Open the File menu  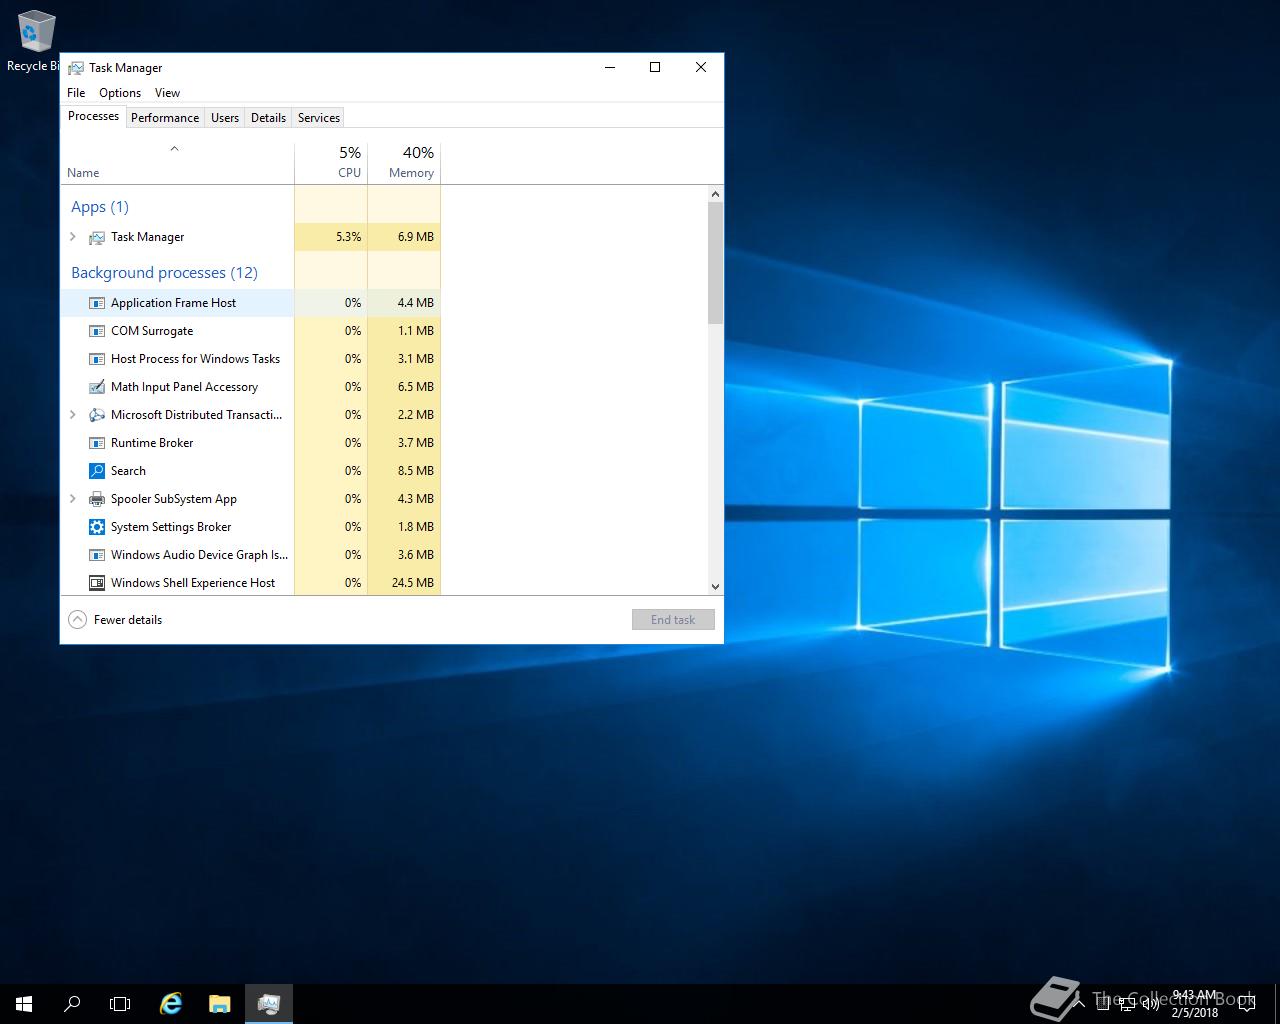[x=76, y=93]
